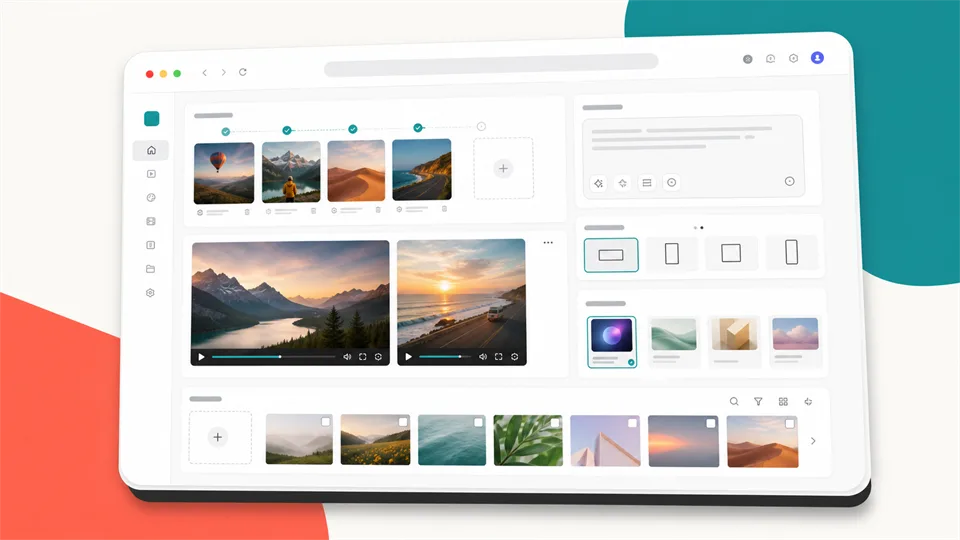The width and height of the screenshot is (960, 540).
Task: Open the chat notification icon top right
Action: tap(771, 59)
